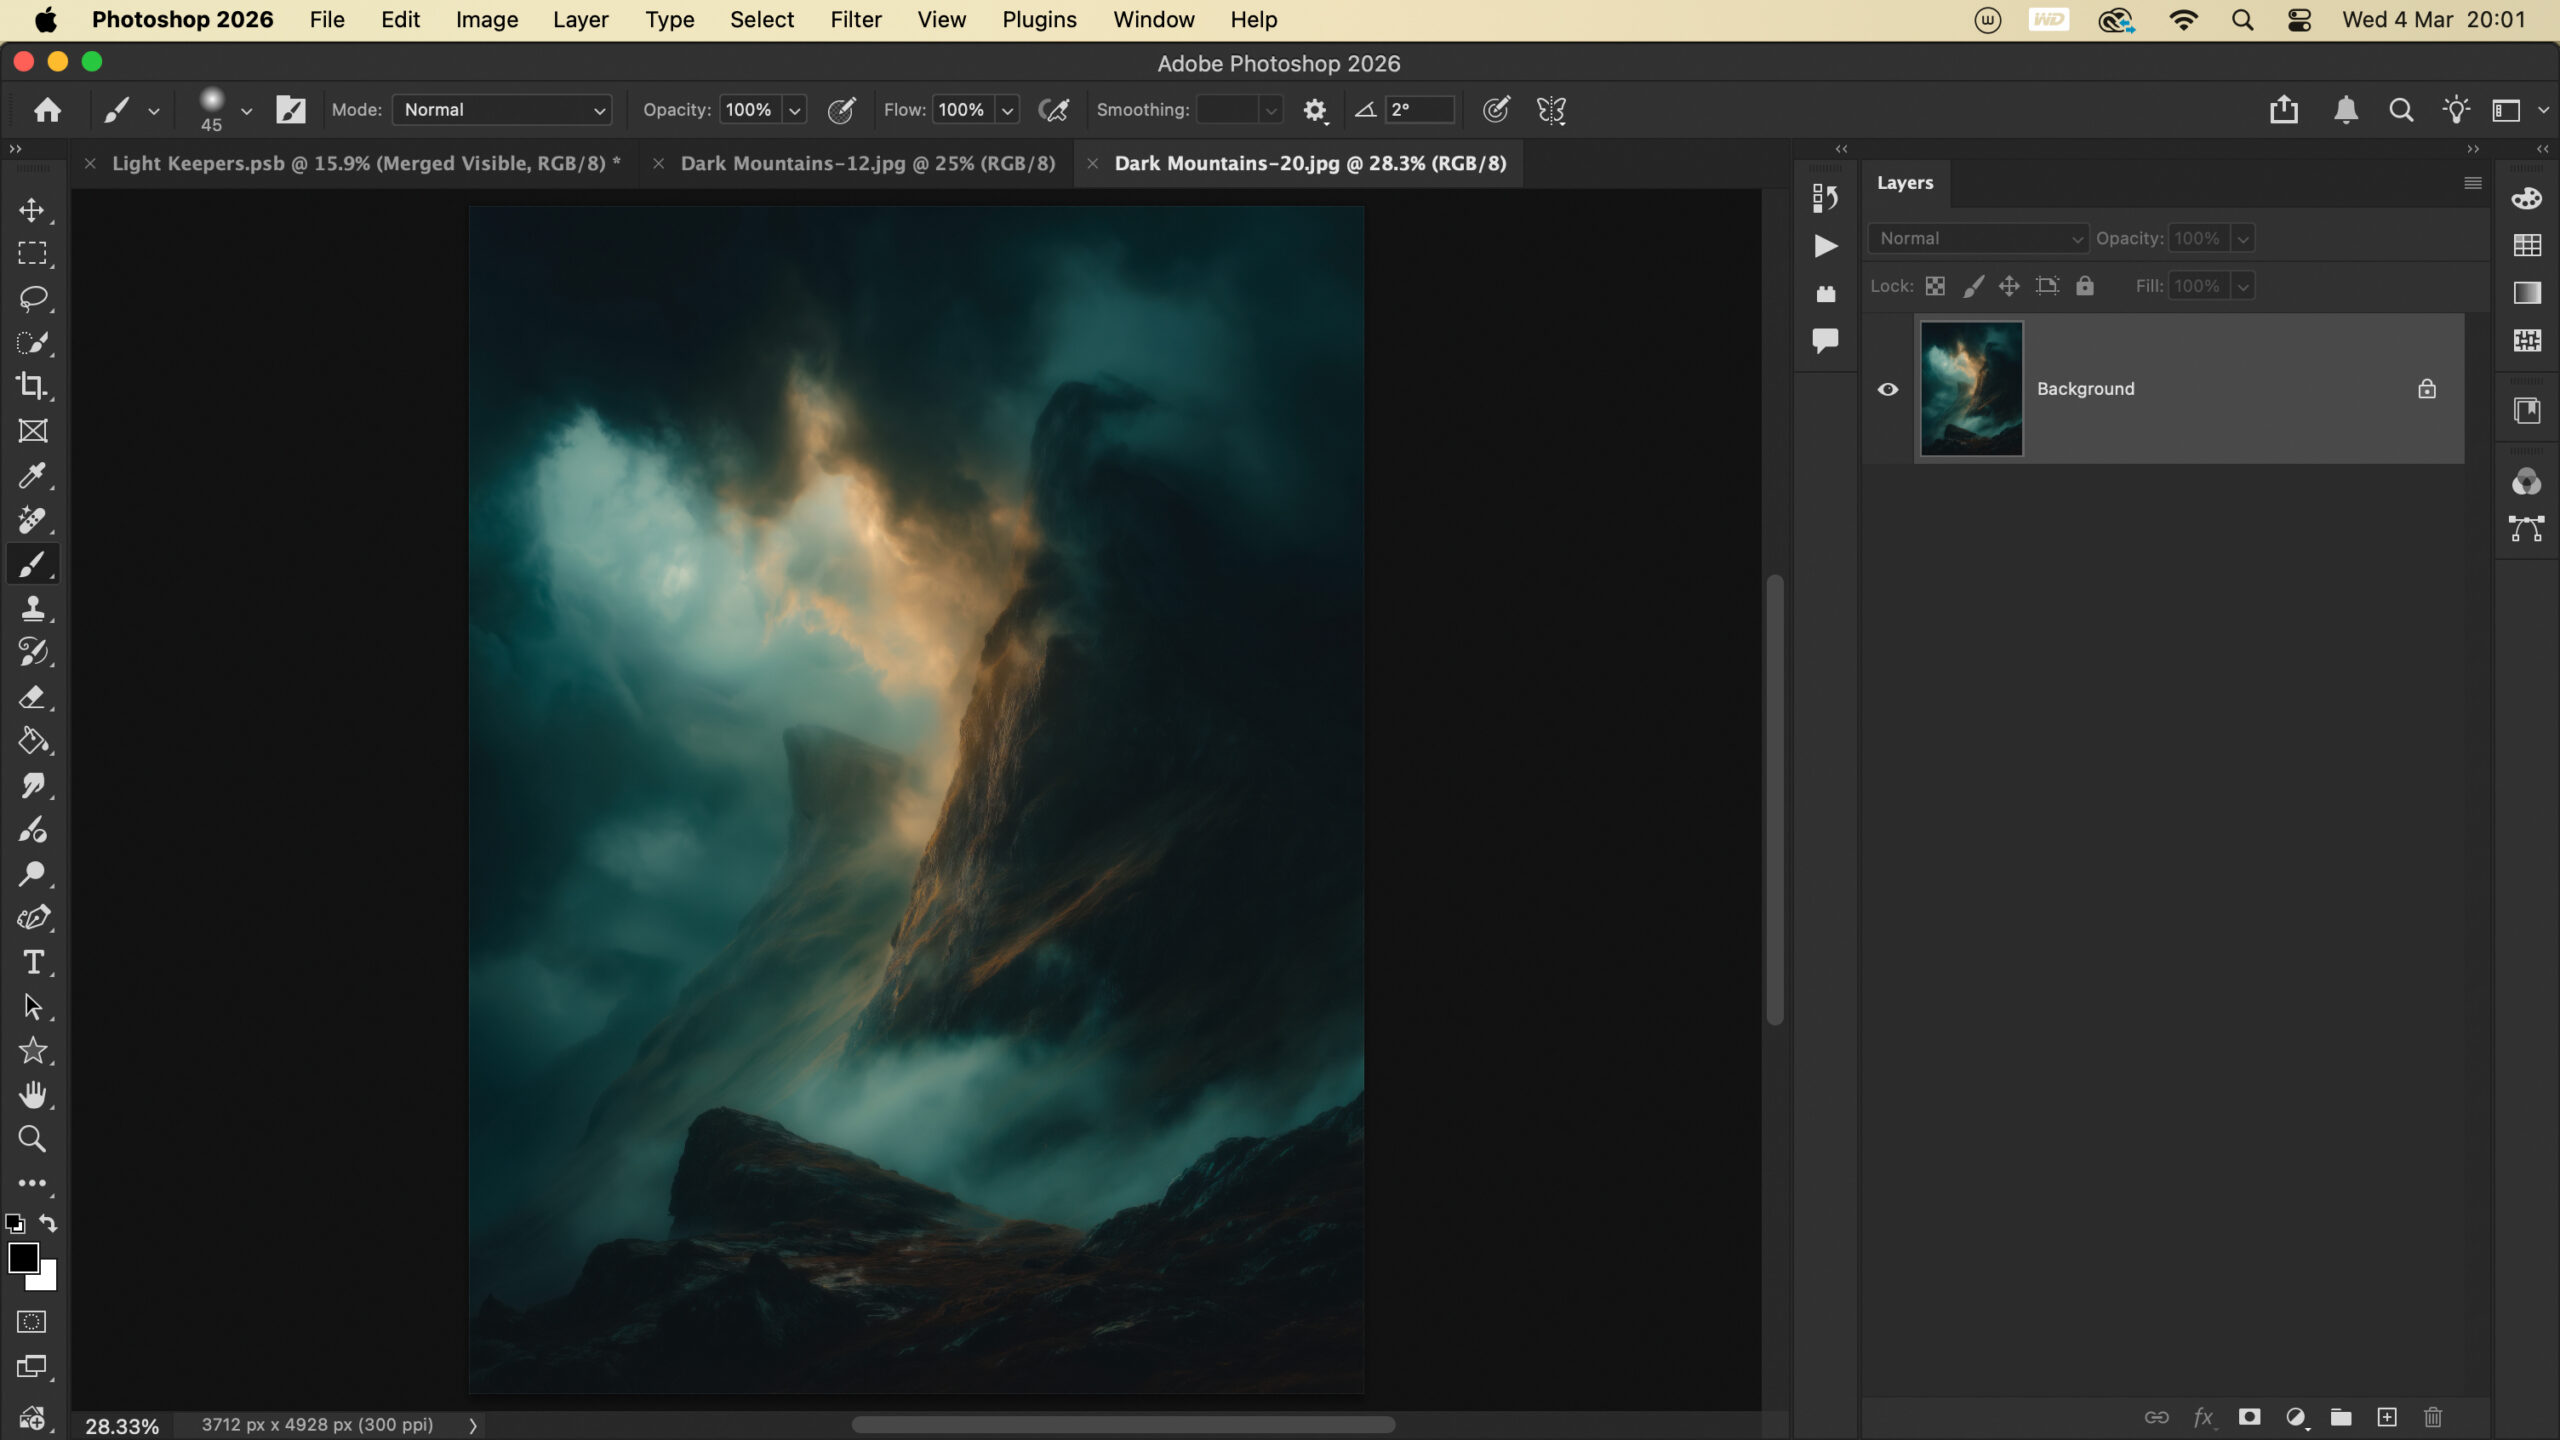Create a new layer using plus icon
This screenshot has width=2560, height=1440.
pyautogui.click(x=2387, y=1417)
